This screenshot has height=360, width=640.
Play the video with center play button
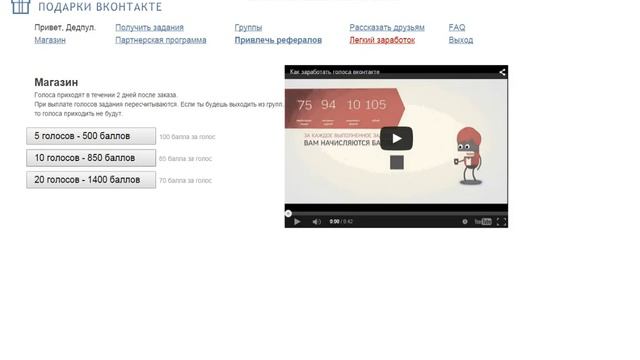[x=396, y=139]
